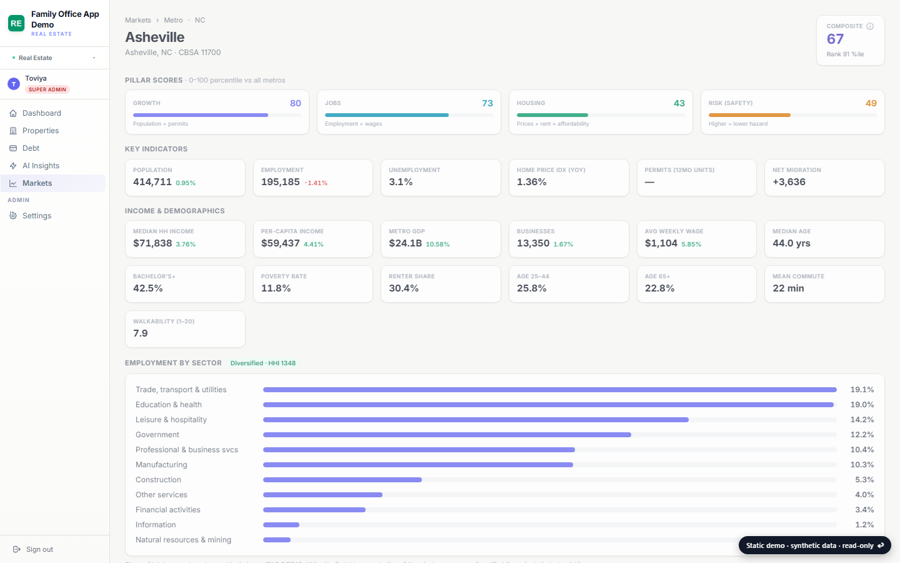Click the Unemployment 3.1% value
The image size is (900, 563).
(401, 182)
